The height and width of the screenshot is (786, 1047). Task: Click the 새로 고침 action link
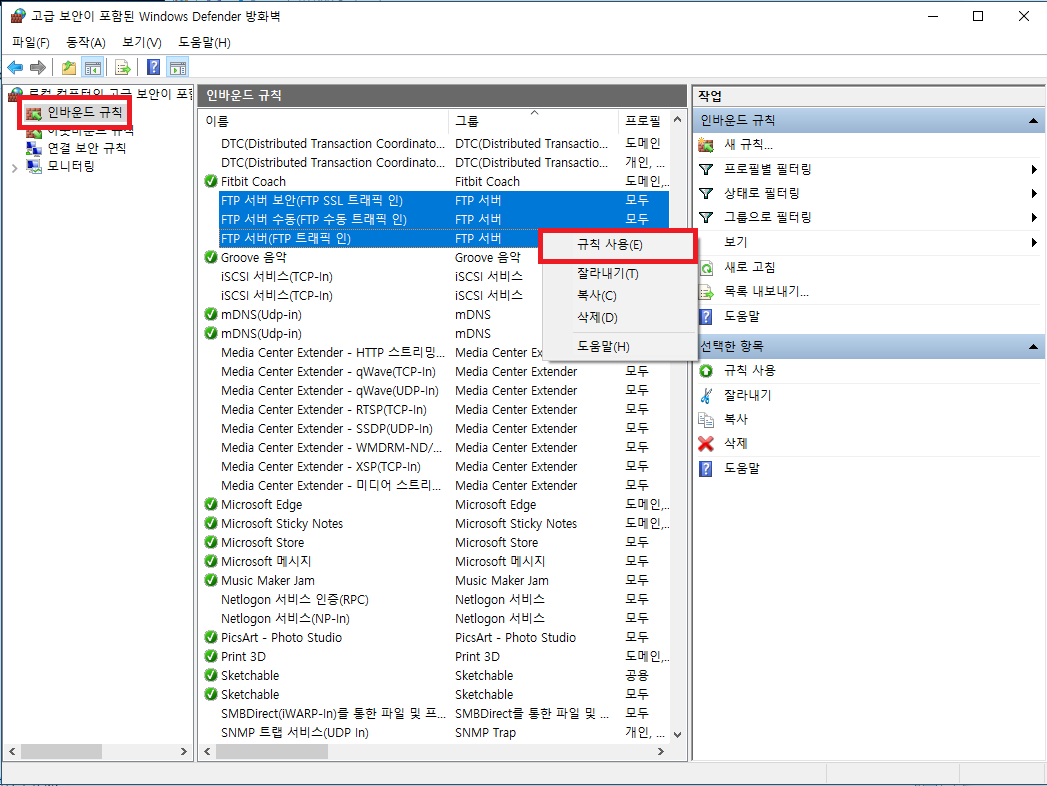click(750, 268)
